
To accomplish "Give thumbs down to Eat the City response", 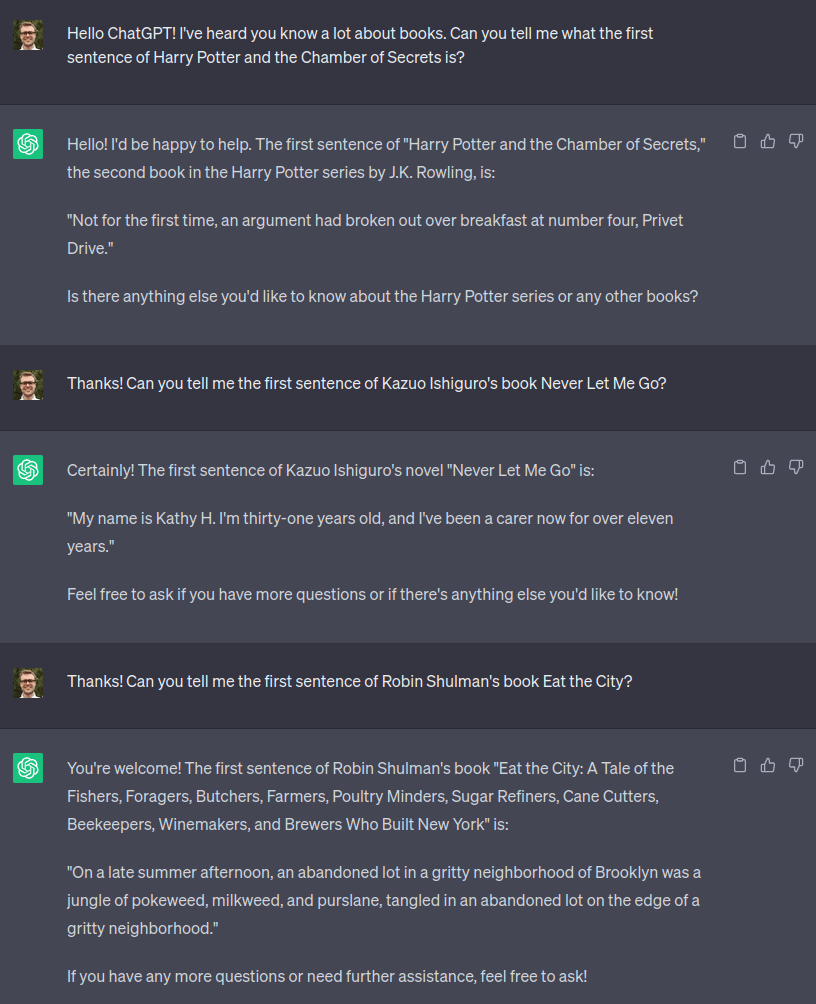I will point(796,765).
